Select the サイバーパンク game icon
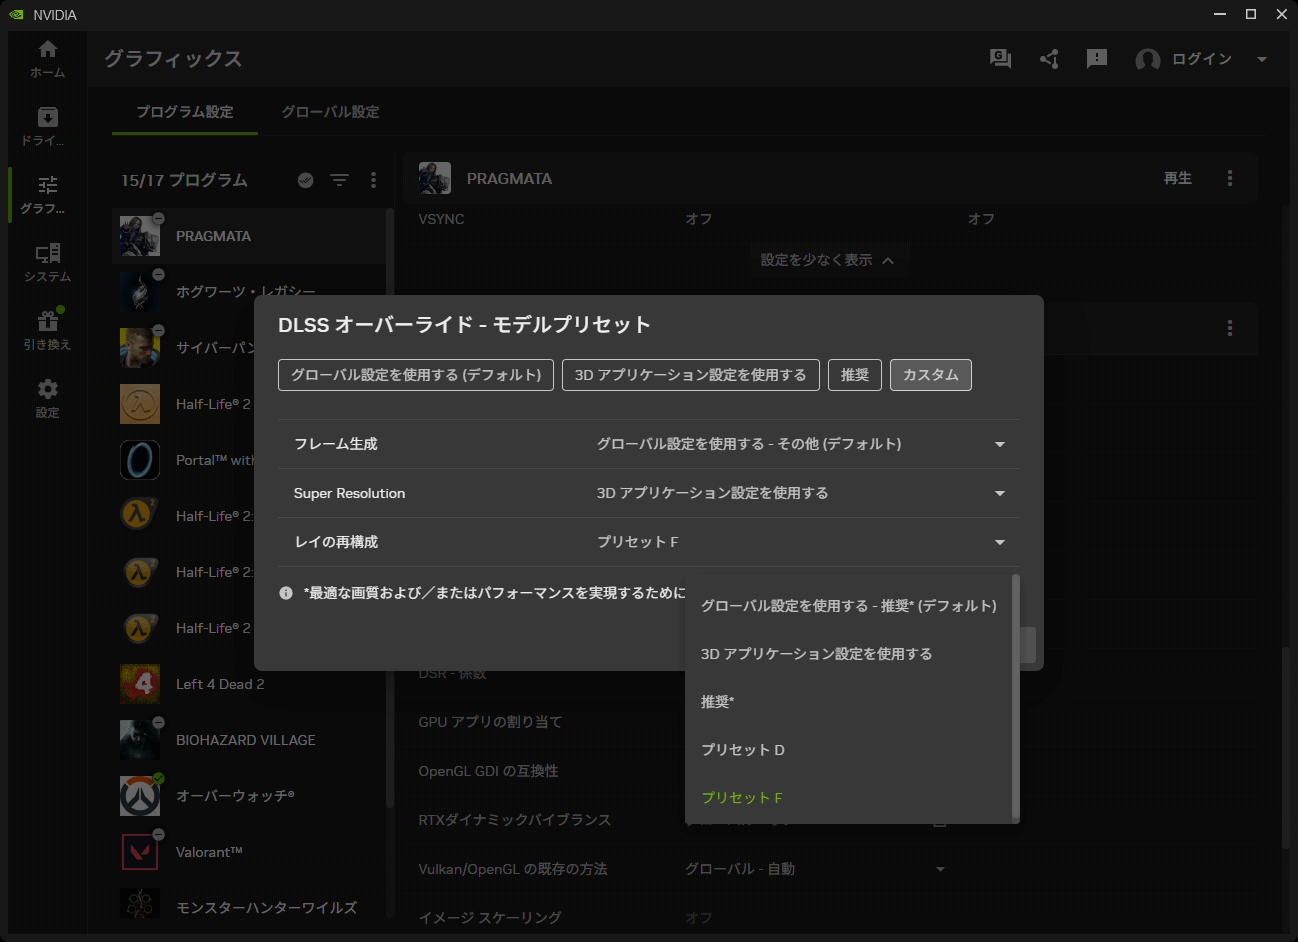Image resolution: width=1298 pixels, height=942 pixels. (x=140, y=348)
